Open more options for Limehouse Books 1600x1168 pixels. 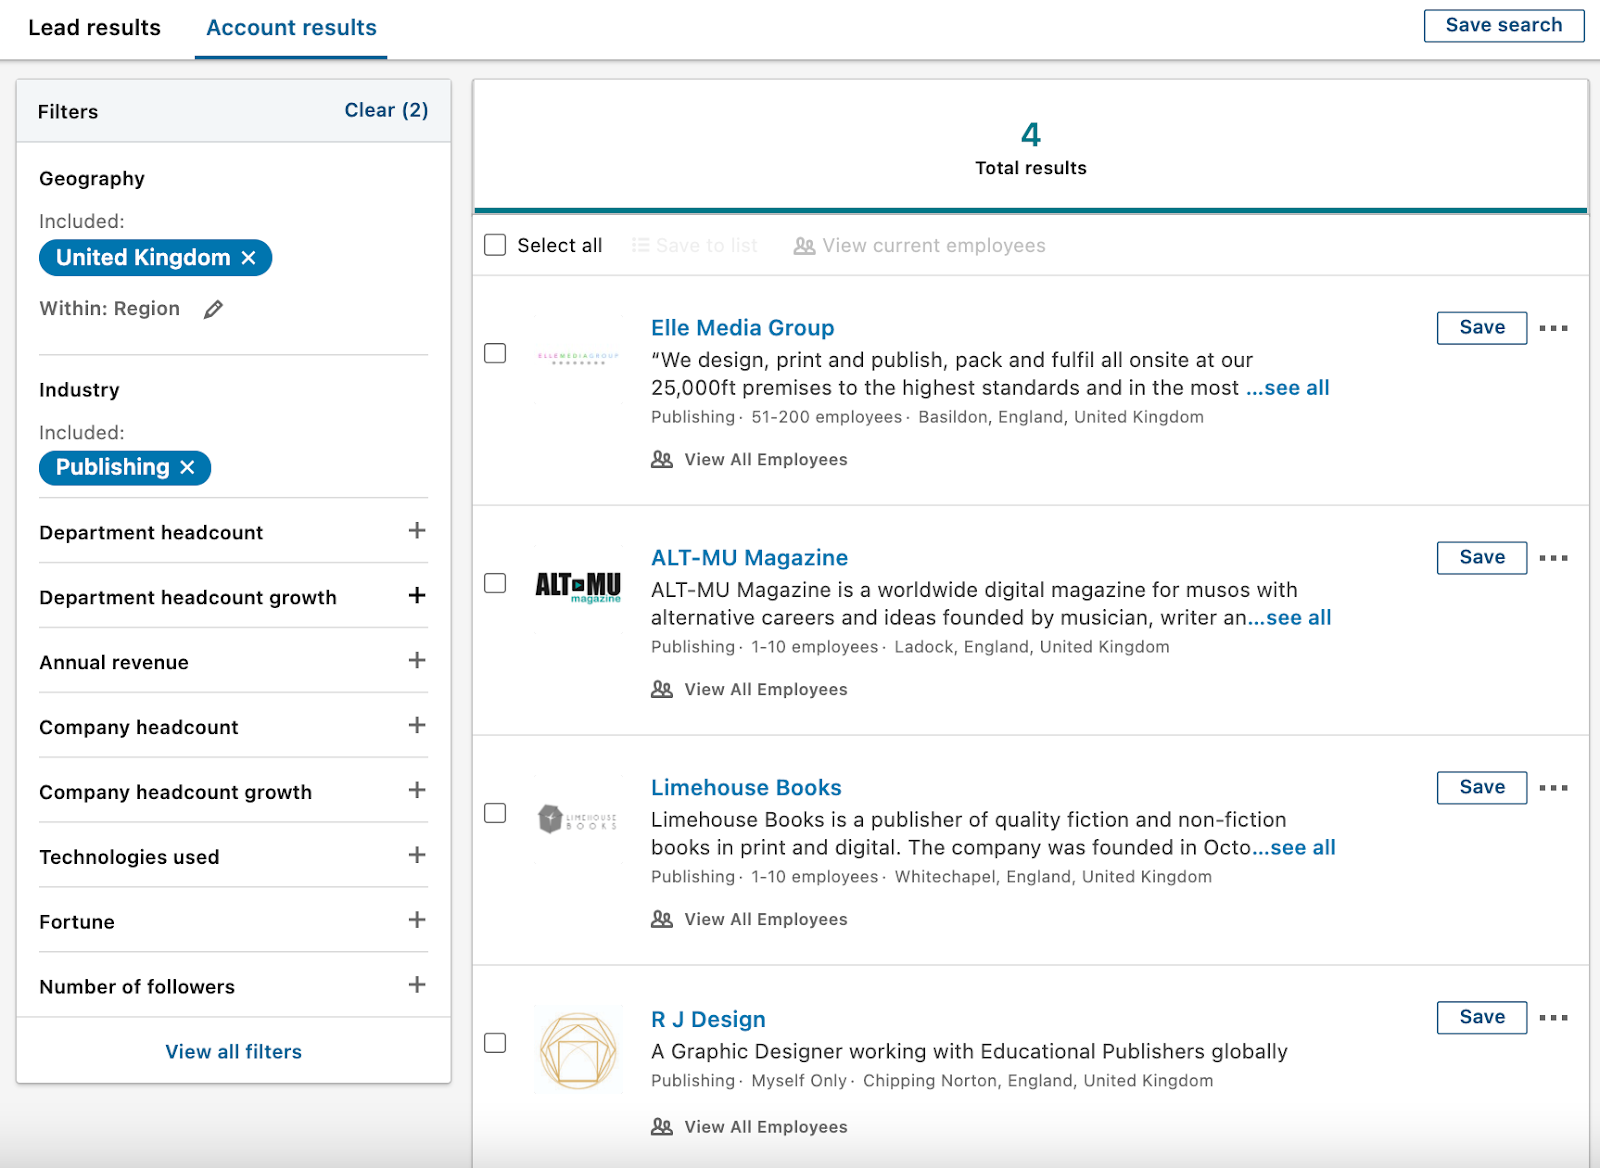click(x=1553, y=788)
